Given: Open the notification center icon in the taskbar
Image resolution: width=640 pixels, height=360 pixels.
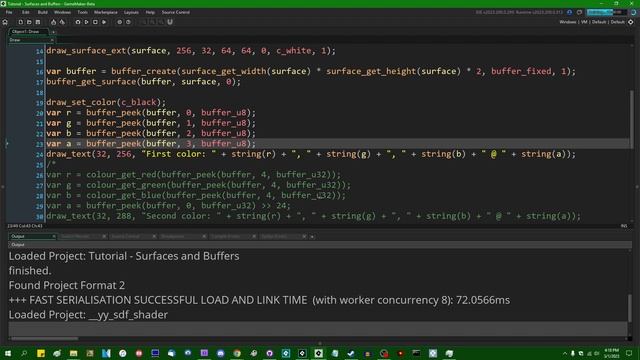Looking at the screenshot, I should click(x=629, y=353).
